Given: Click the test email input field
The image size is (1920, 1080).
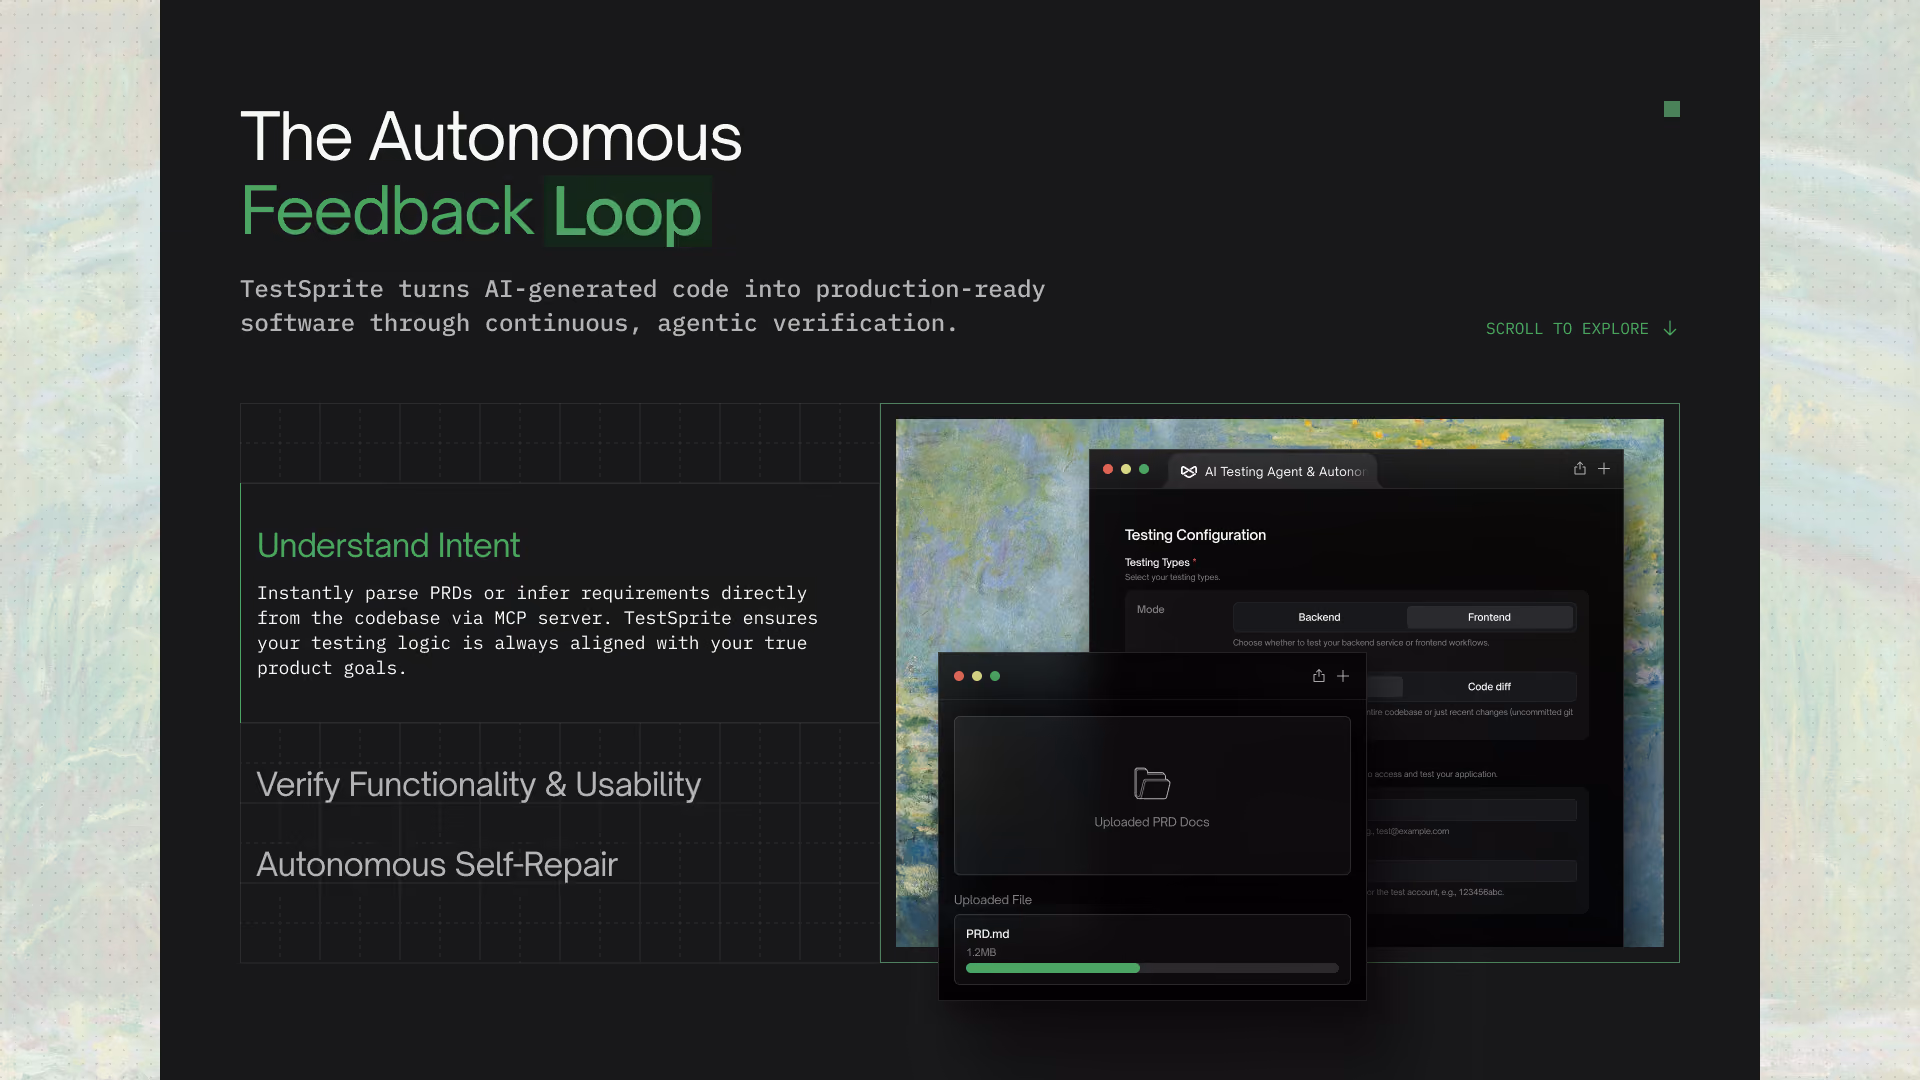Looking at the screenshot, I should pos(1471,810).
